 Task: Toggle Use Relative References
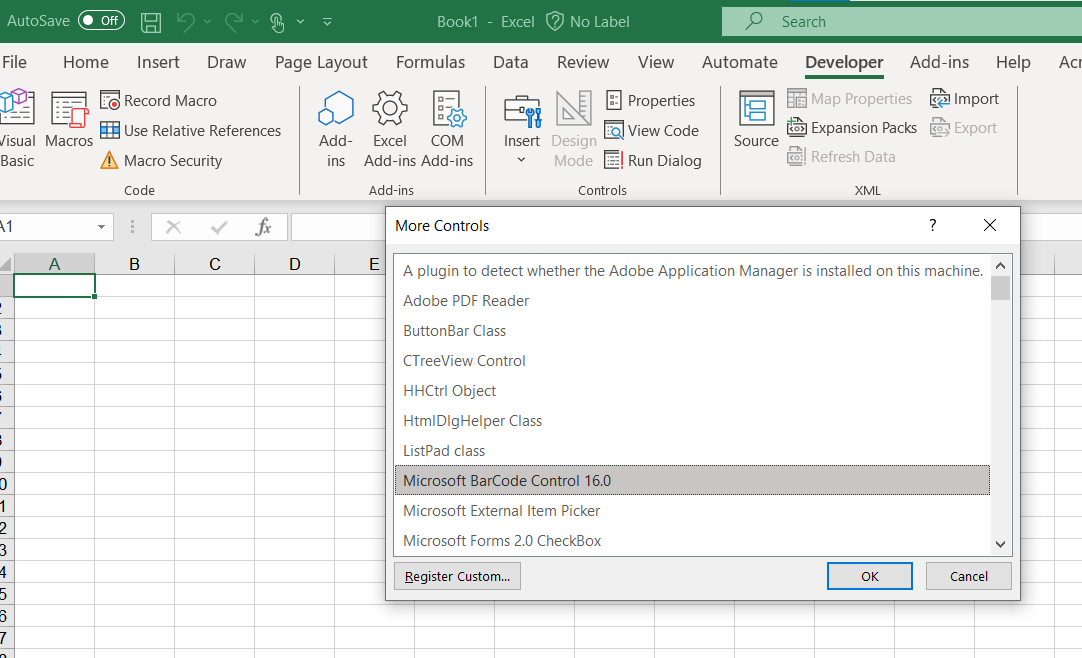[190, 130]
